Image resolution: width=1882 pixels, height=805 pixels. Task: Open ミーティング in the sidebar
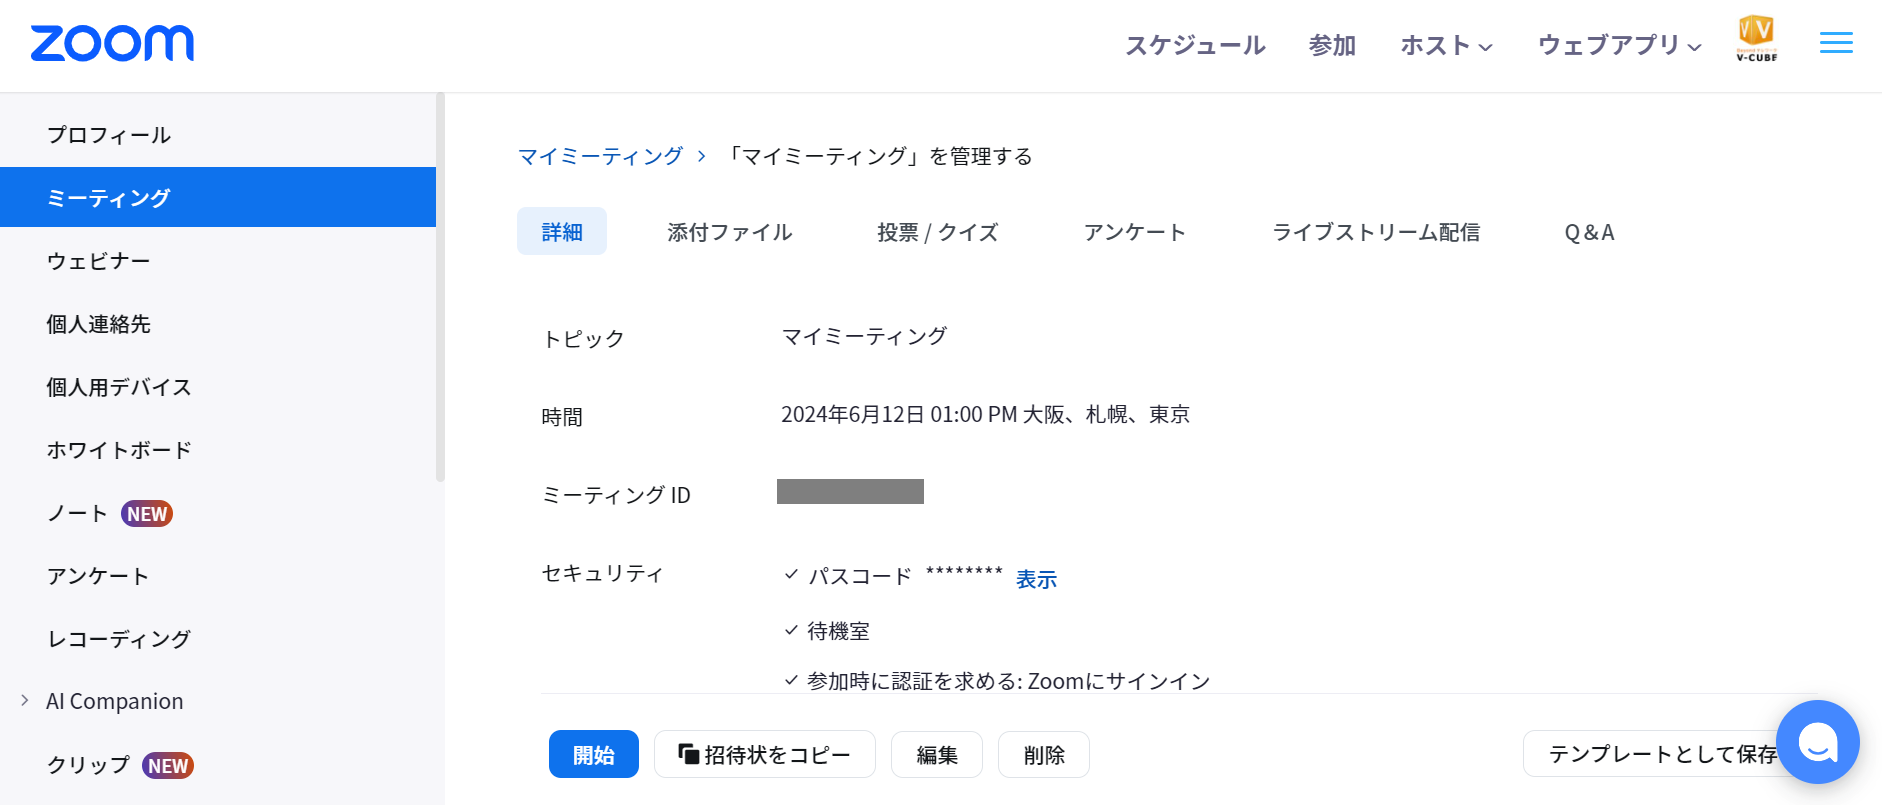[x=218, y=197]
